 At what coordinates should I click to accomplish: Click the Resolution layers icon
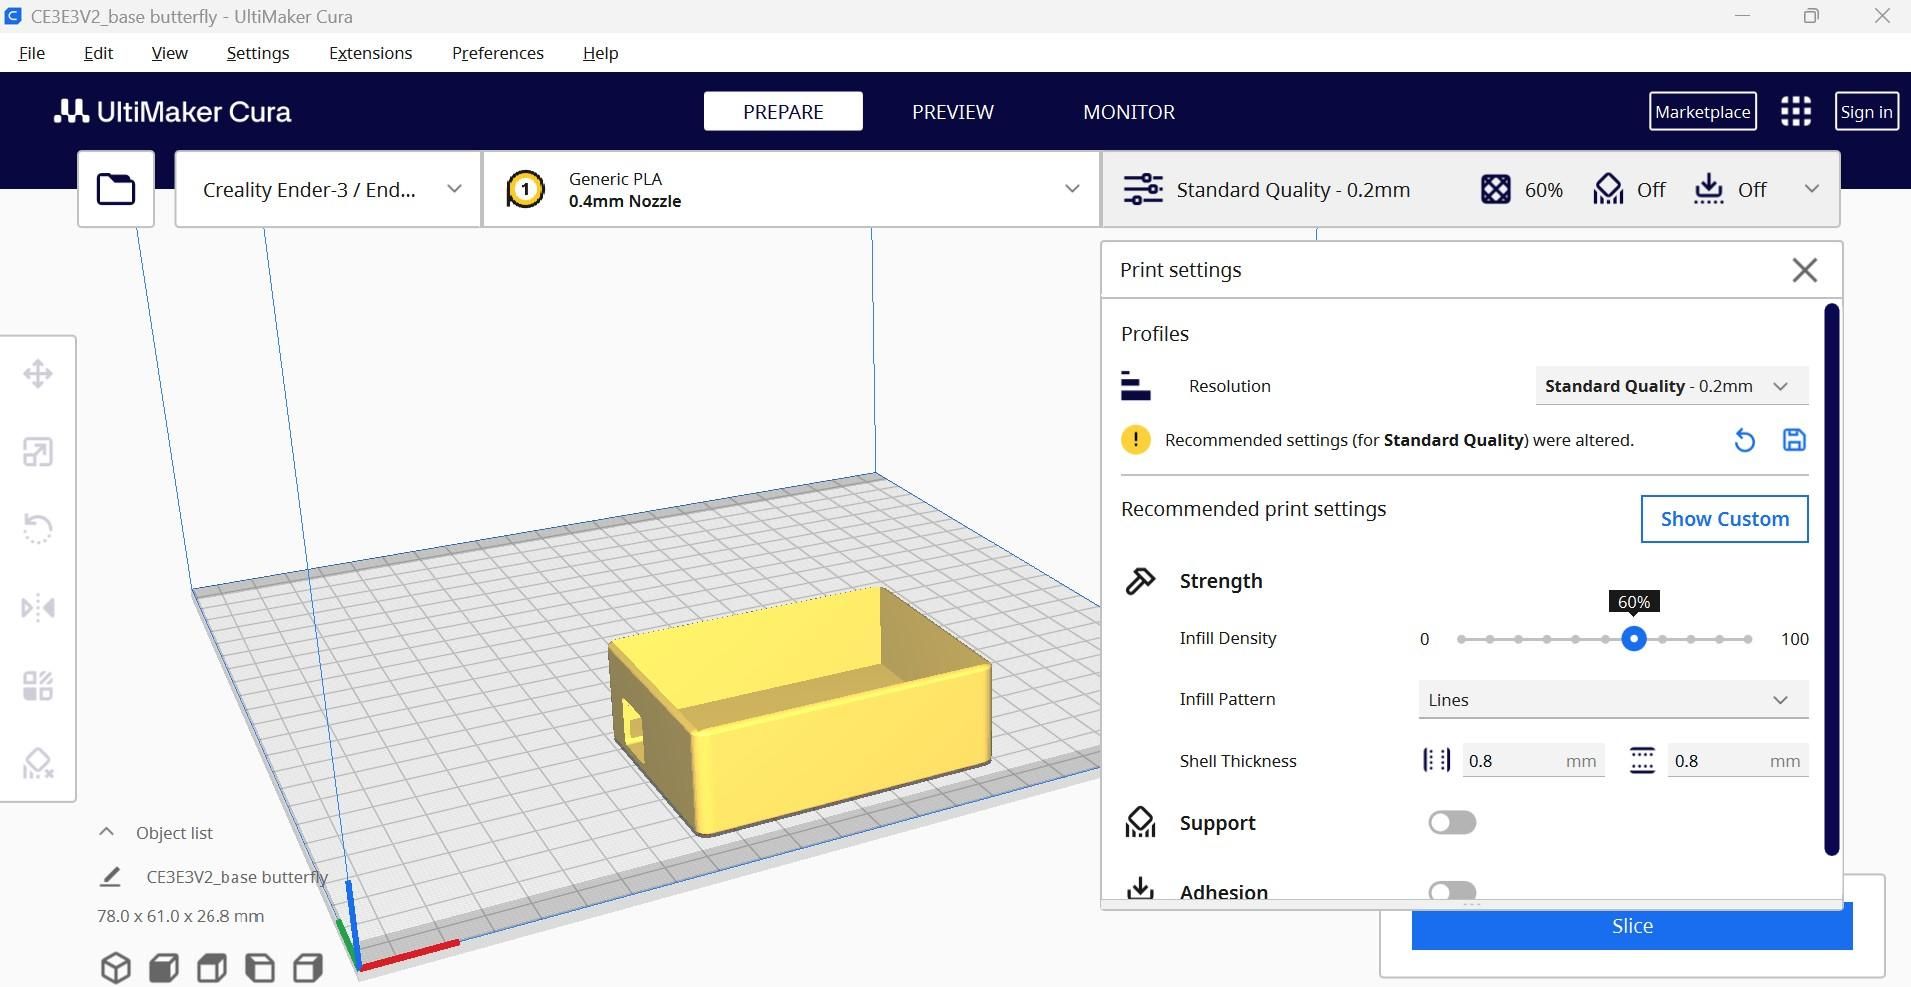pos(1136,386)
